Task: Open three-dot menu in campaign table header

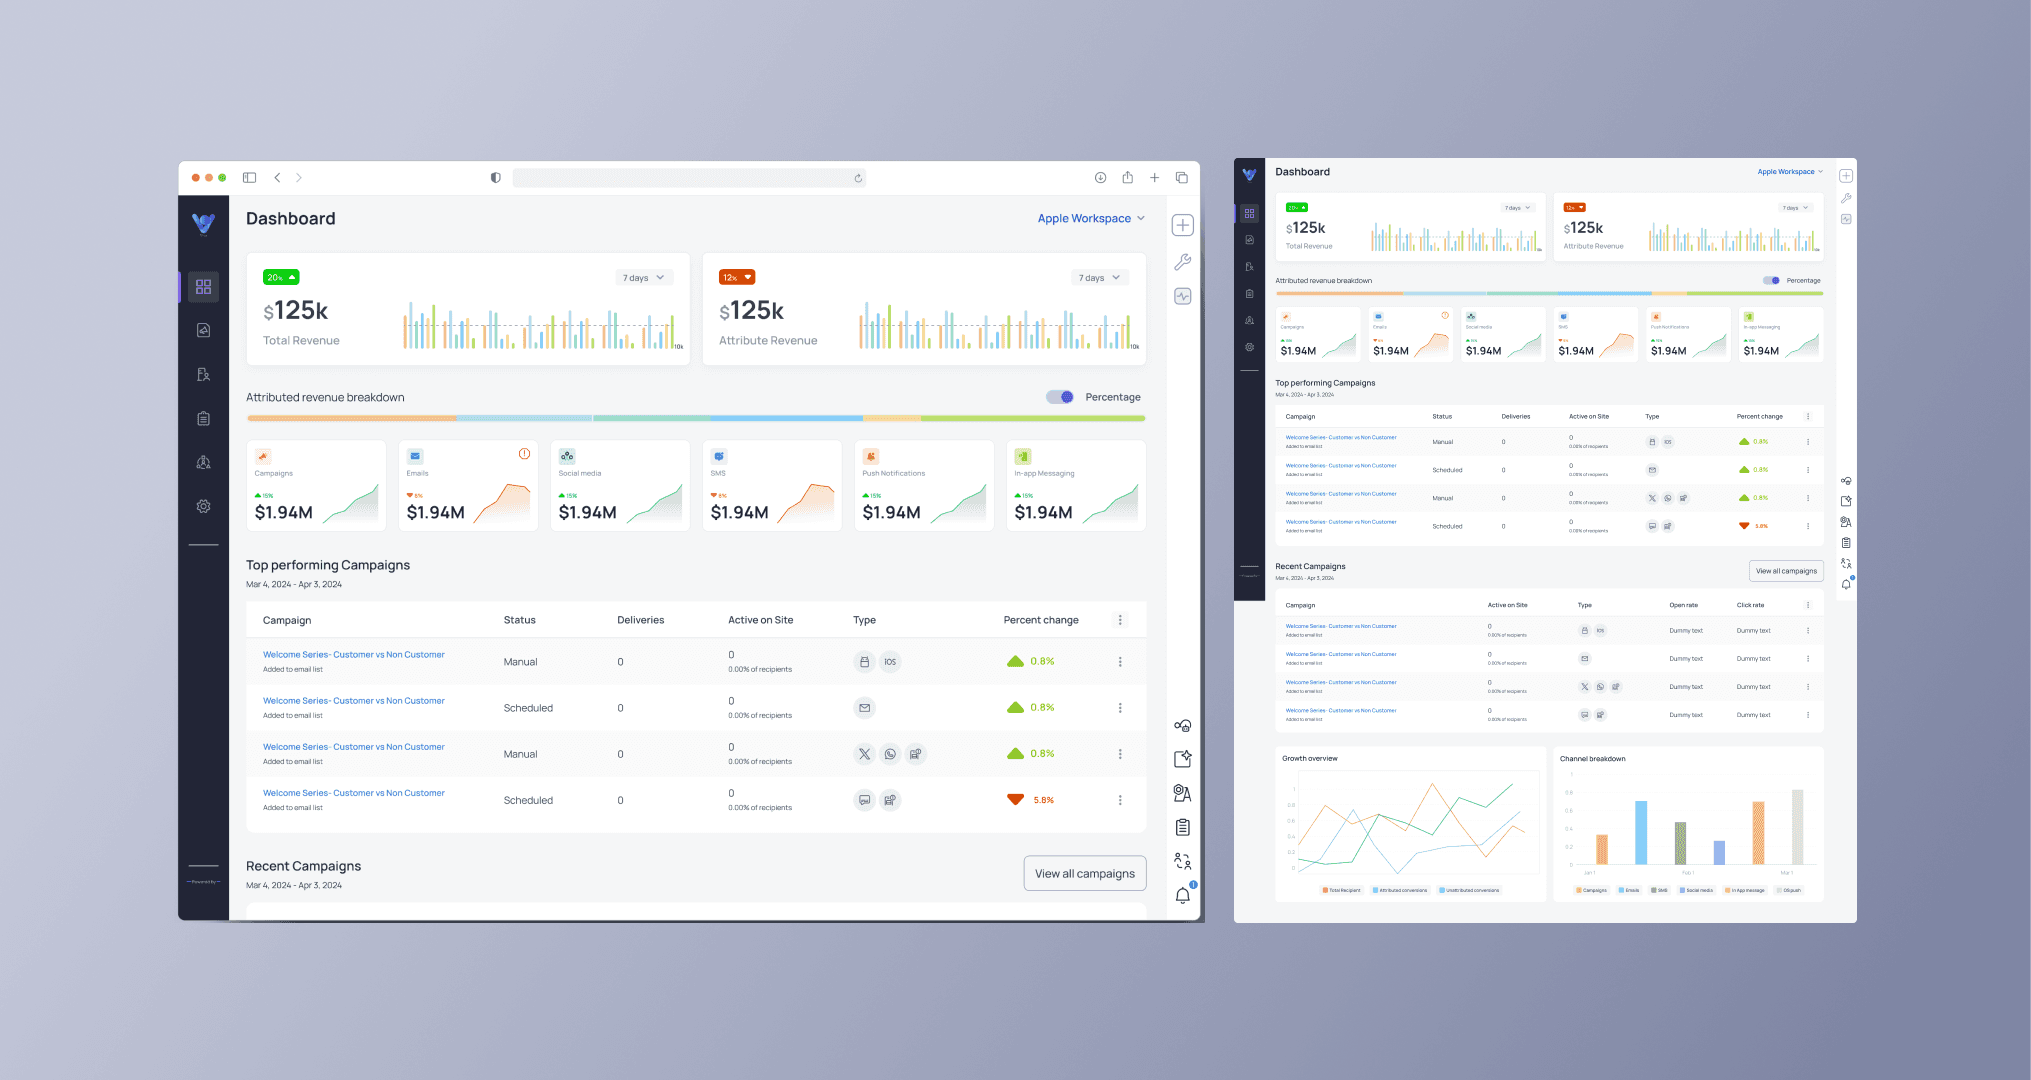Action: [x=1120, y=620]
